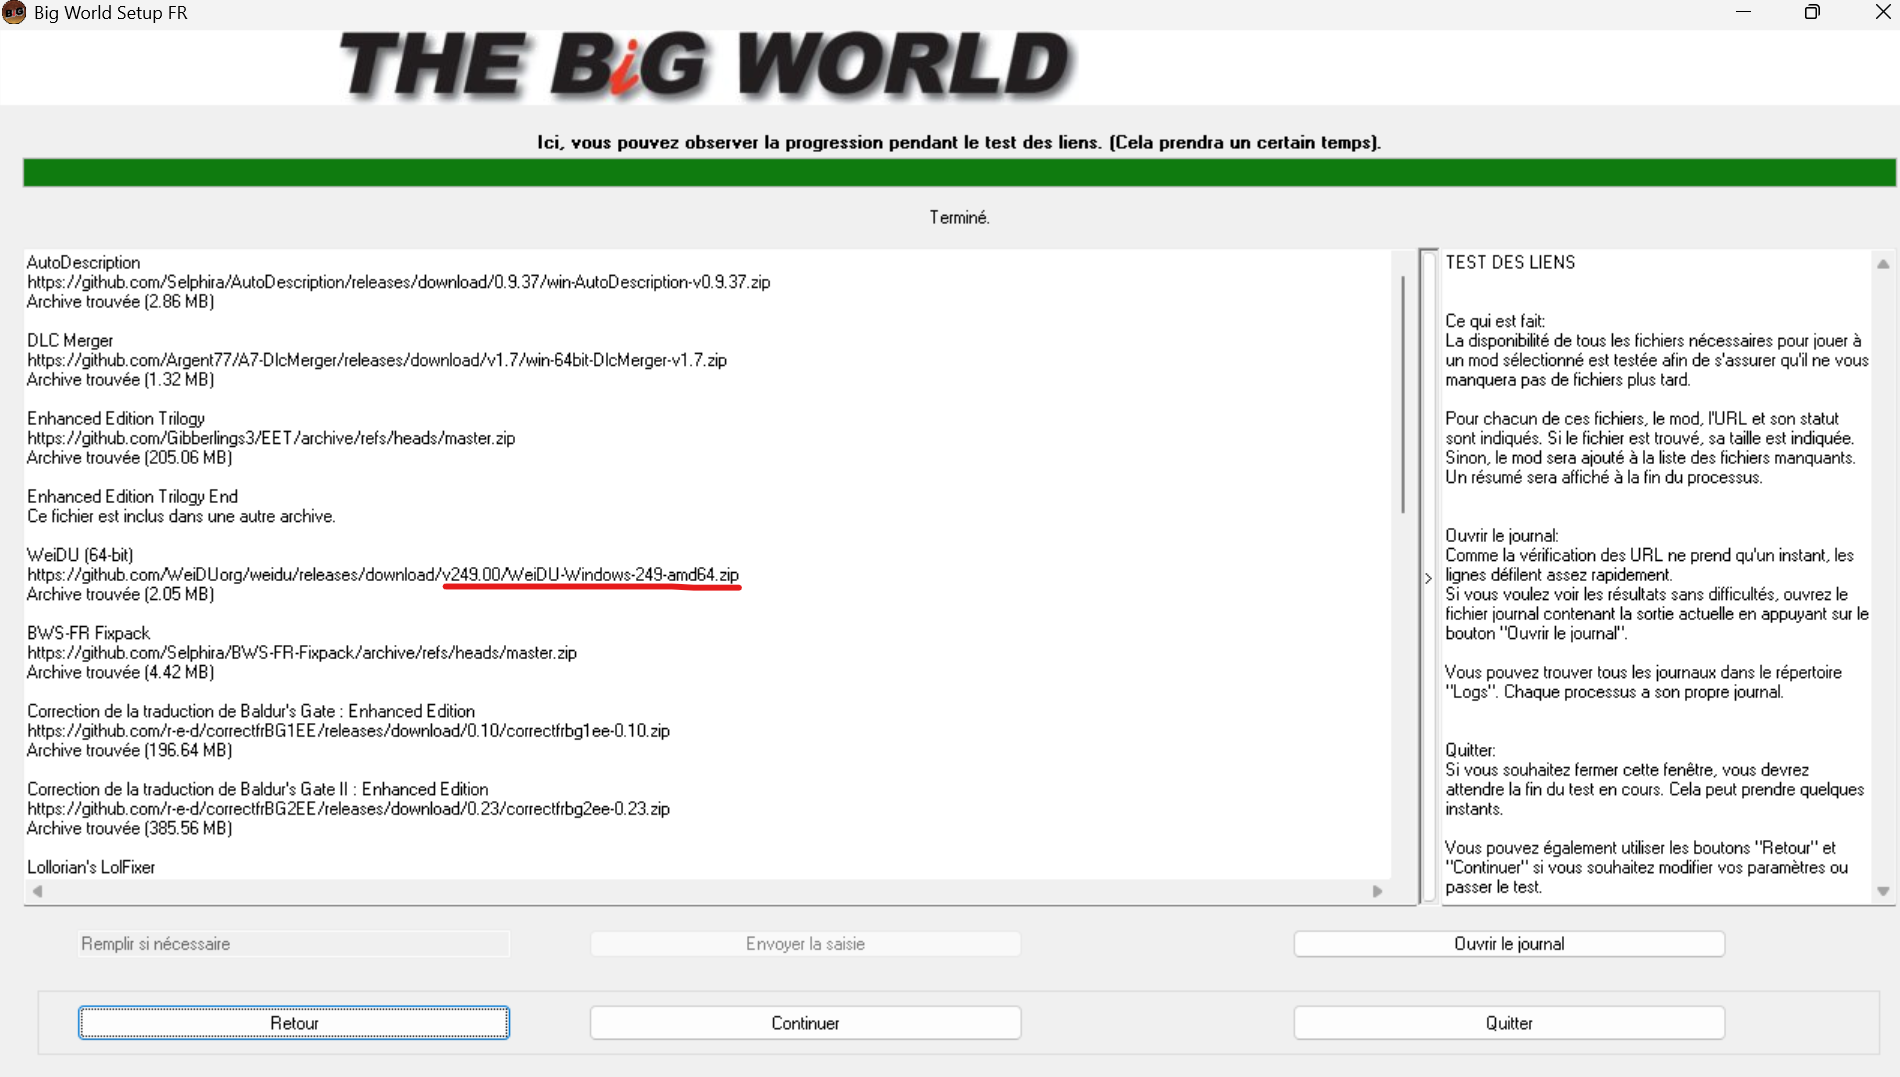Click 'Ce fichier est inclus dans une autre archive.'
The height and width of the screenshot is (1077, 1900).
(181, 517)
